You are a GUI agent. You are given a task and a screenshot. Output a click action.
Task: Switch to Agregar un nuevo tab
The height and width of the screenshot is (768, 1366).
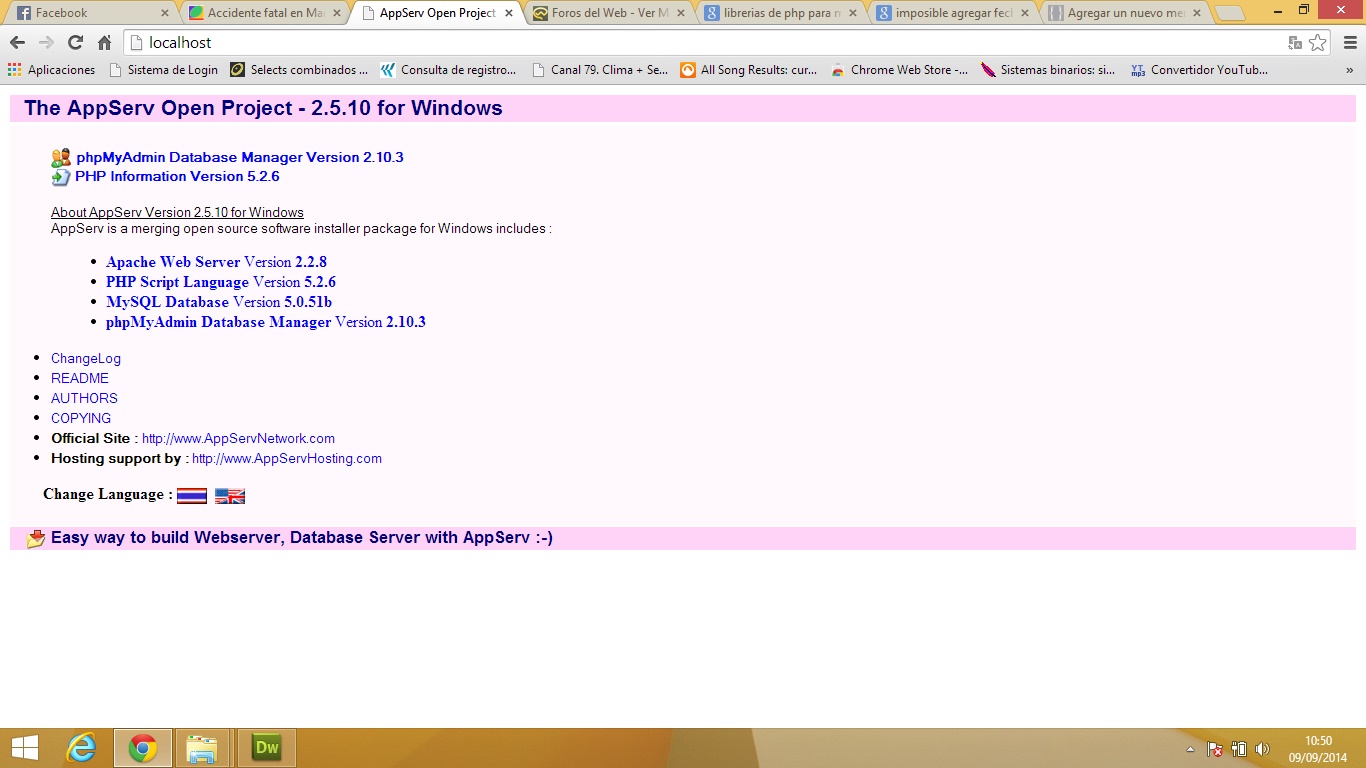coord(1126,13)
